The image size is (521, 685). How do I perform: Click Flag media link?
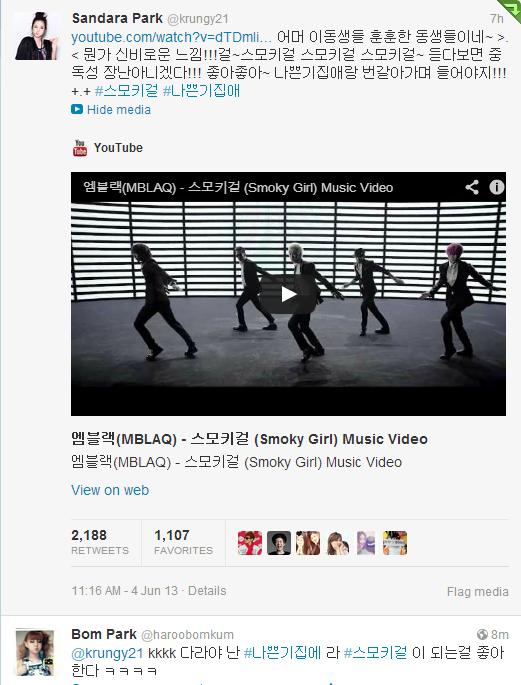[478, 592]
